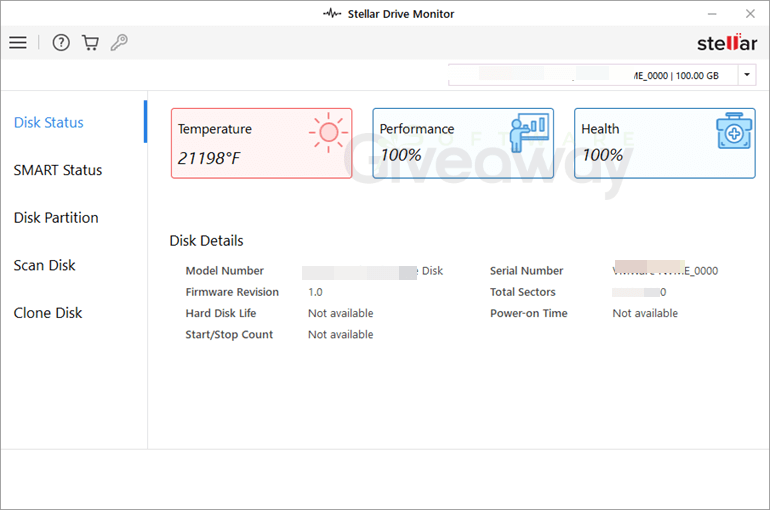Click the Power-on Time label

click(528, 313)
